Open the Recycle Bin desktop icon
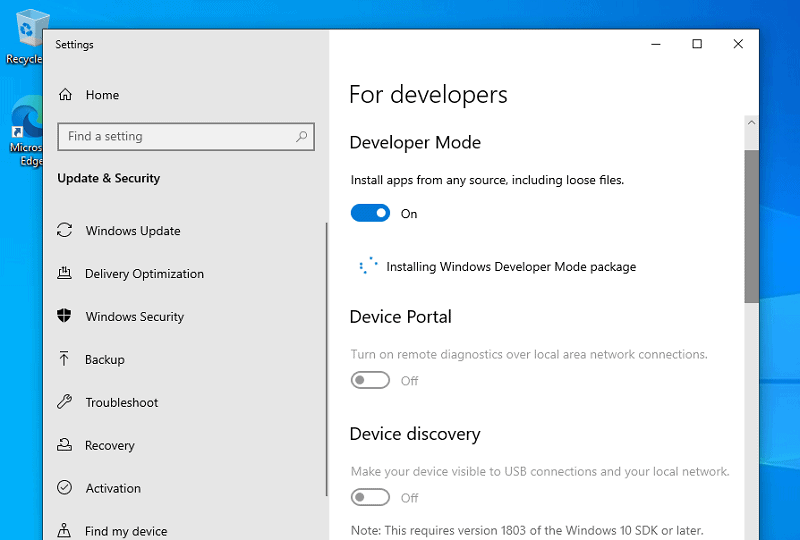 [26, 37]
